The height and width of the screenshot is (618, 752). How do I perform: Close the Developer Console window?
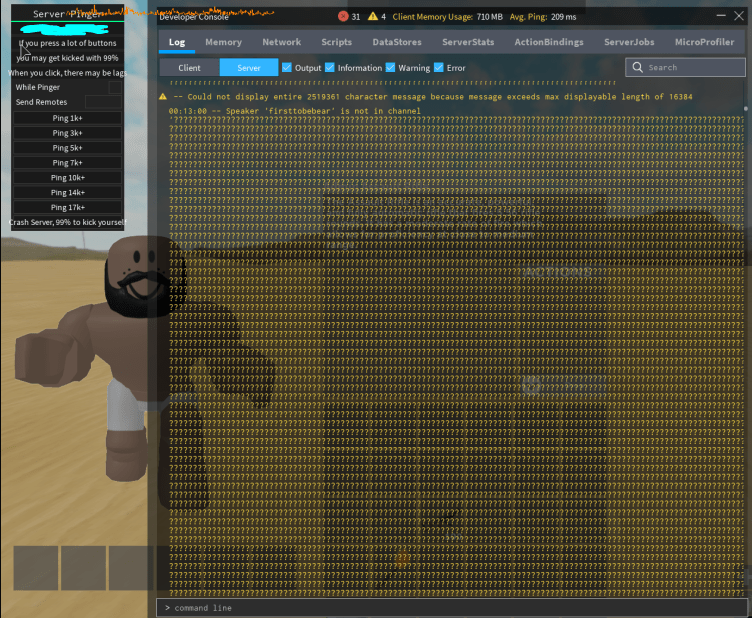(x=739, y=16)
